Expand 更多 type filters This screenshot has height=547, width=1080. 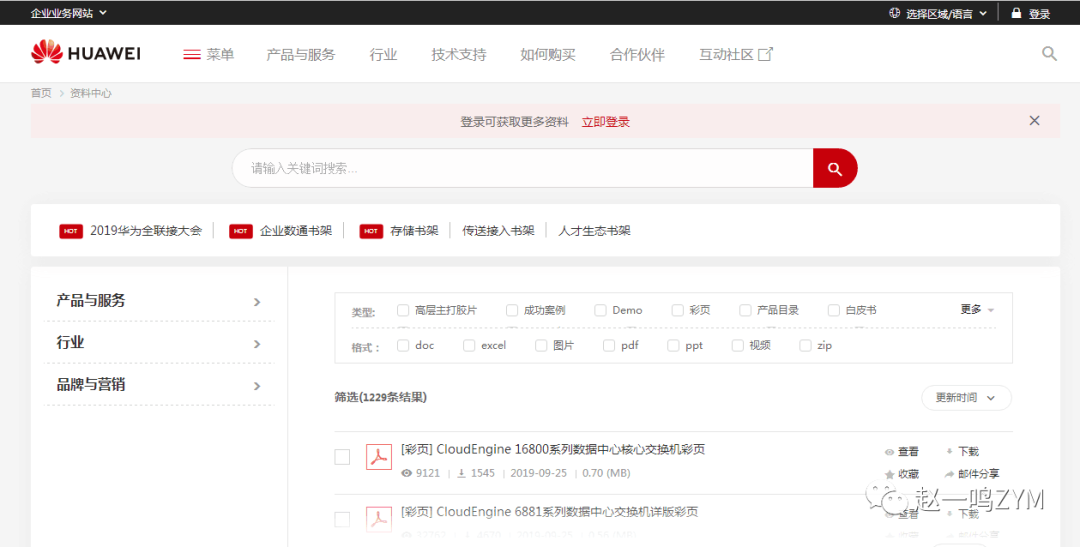(x=977, y=309)
